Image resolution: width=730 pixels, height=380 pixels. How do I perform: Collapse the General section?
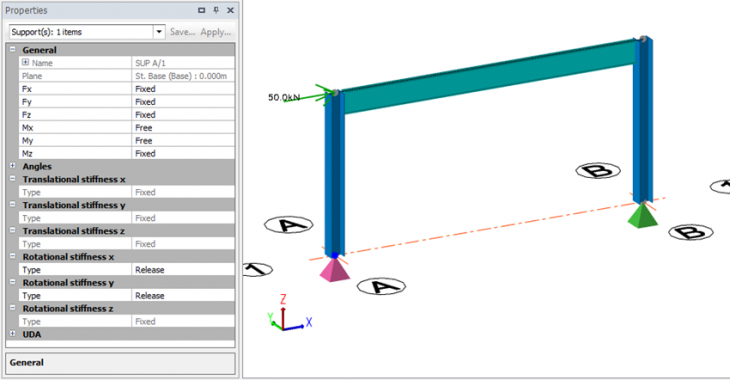point(13,49)
